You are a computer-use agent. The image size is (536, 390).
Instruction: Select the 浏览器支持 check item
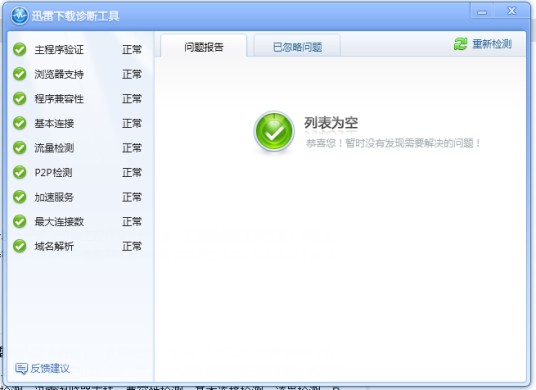59,75
